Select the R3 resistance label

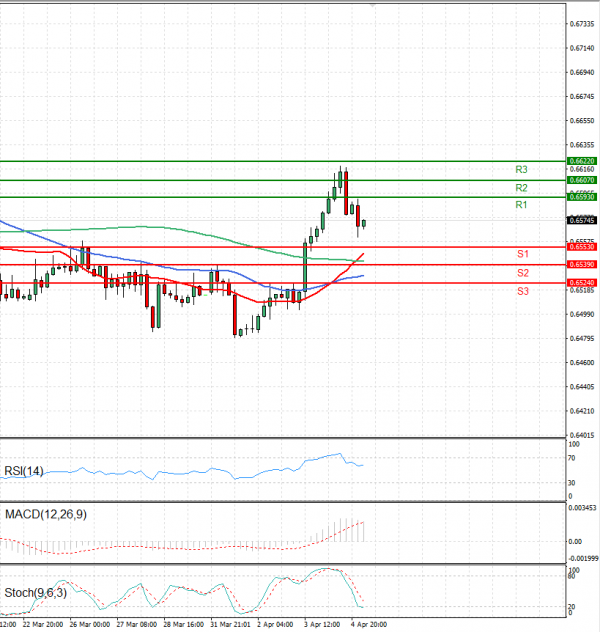[522, 170]
